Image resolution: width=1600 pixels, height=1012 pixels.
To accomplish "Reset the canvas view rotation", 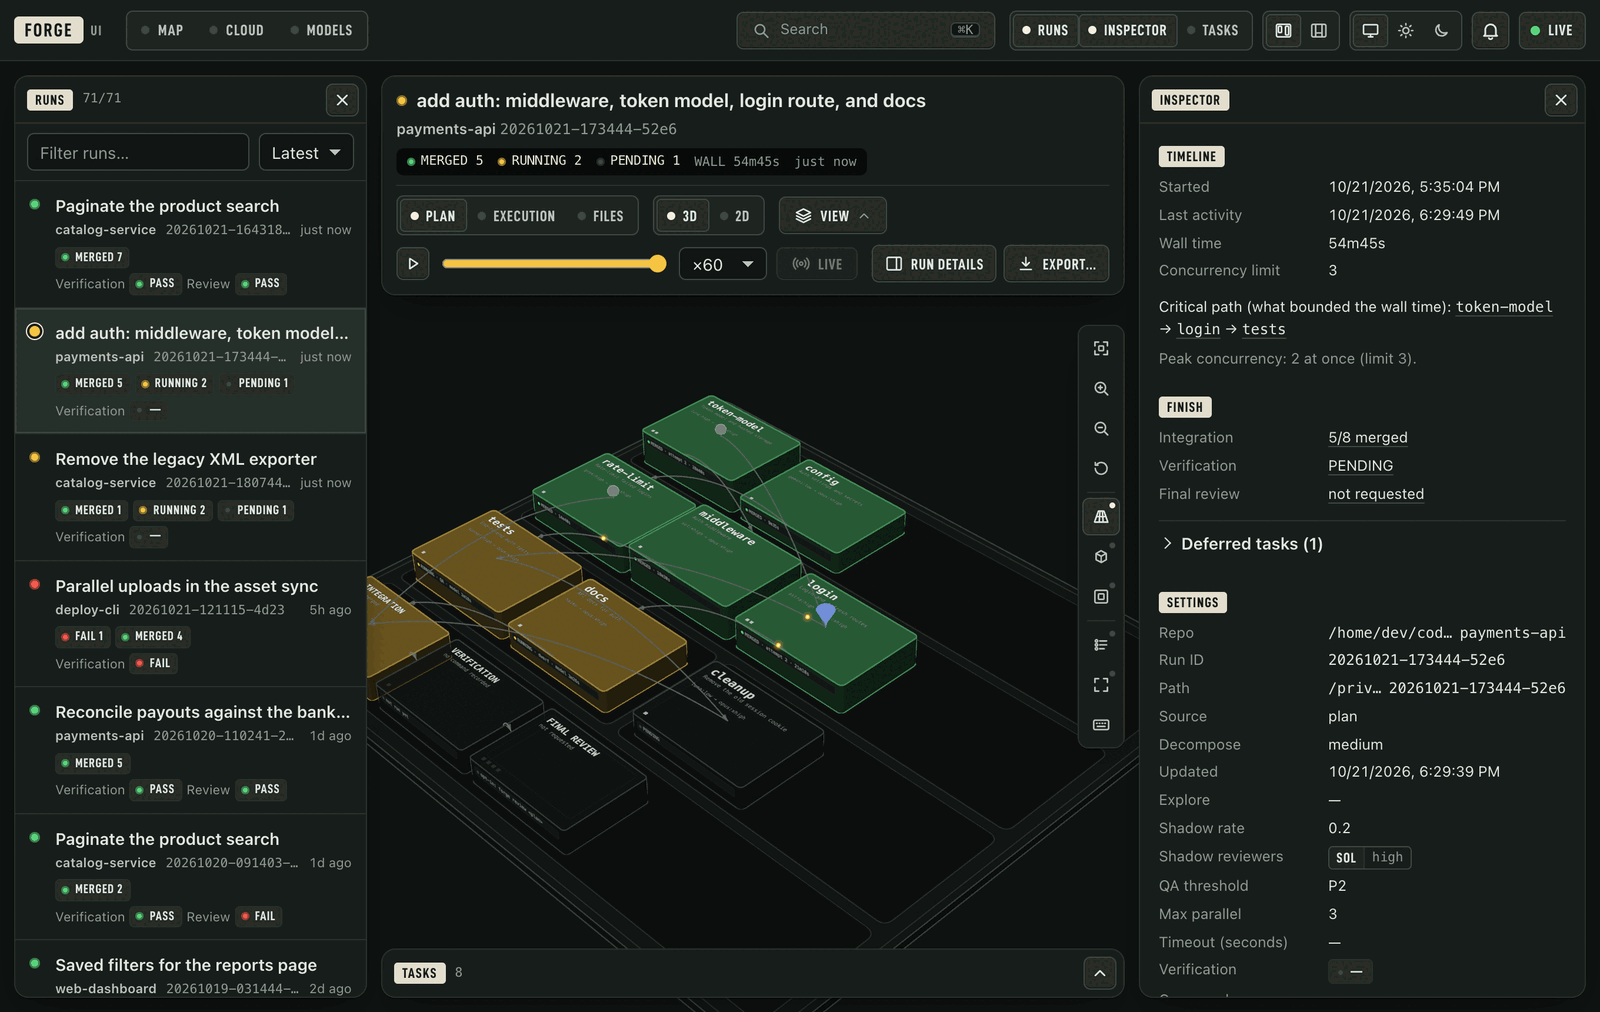I will [1101, 468].
